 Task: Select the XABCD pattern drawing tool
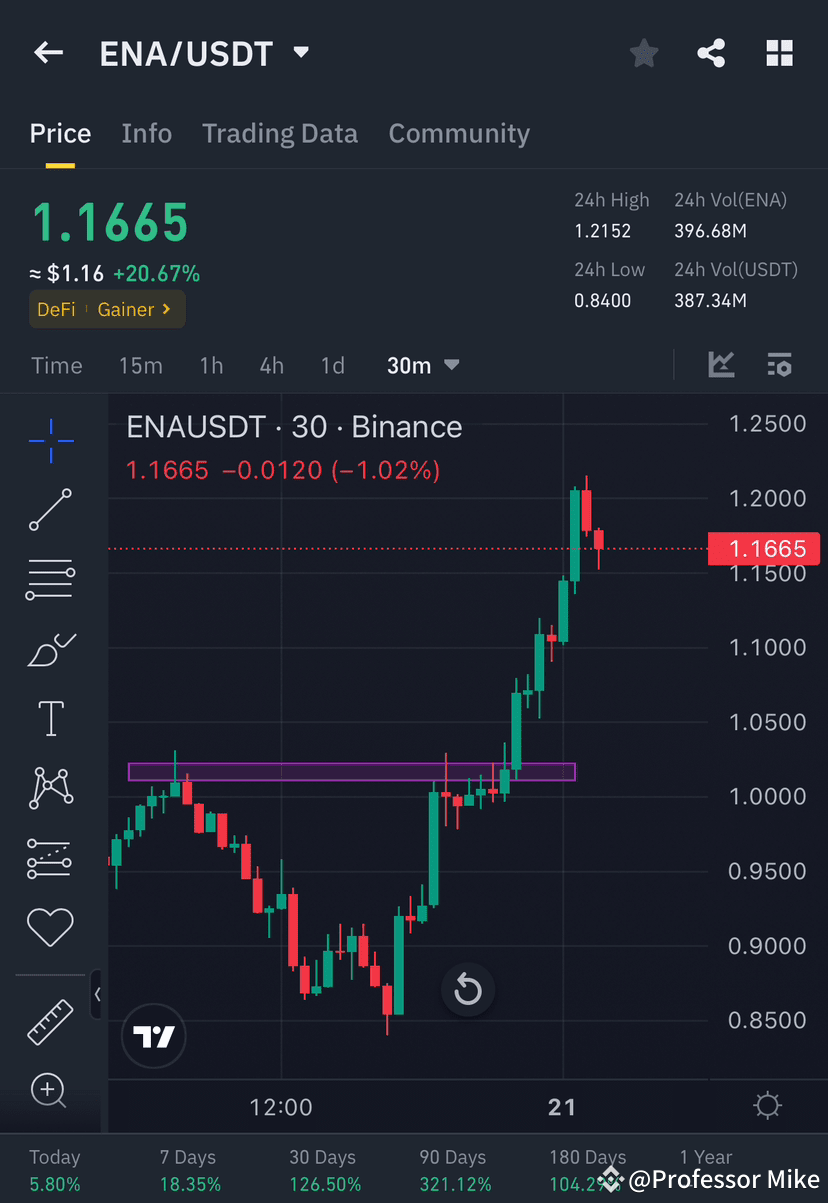[x=50, y=787]
